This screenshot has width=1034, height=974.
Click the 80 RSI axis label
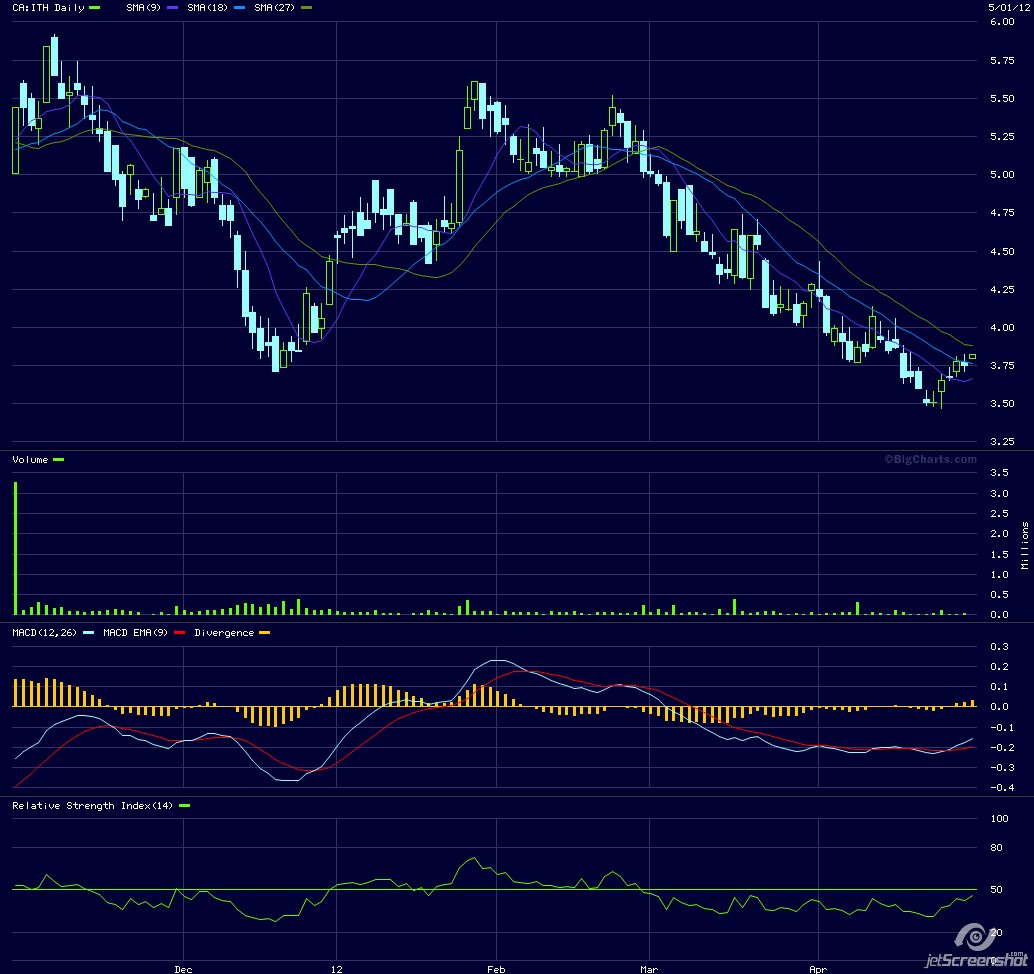[996, 848]
